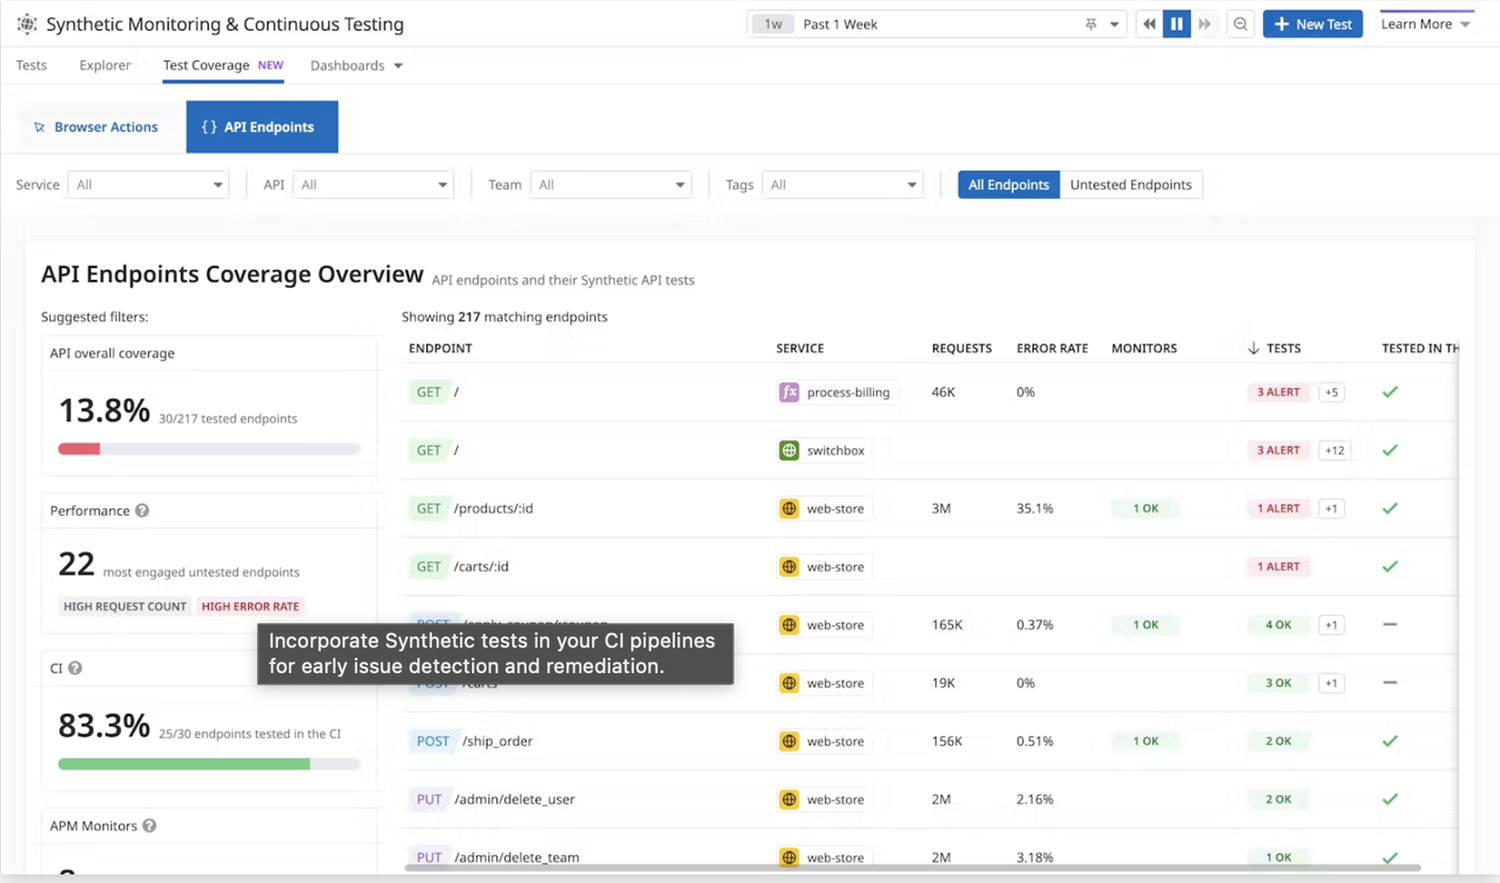
Task: Click green checkmark in /products/:id row
Action: [x=1390, y=508]
